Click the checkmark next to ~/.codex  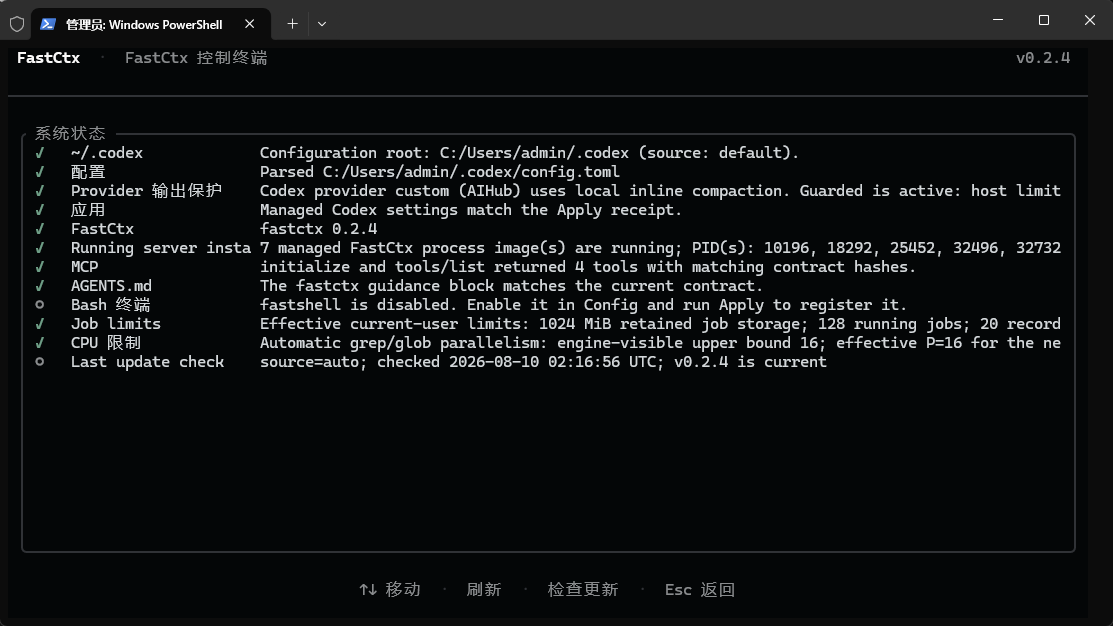[x=40, y=153]
